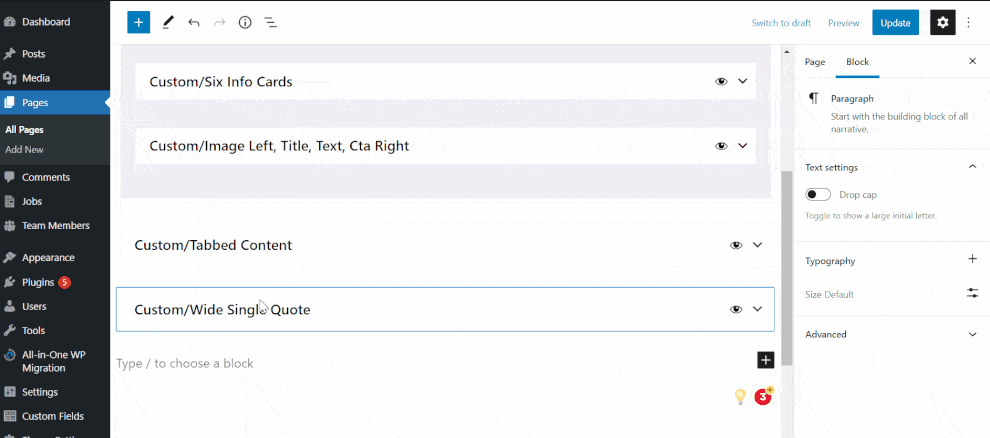This screenshot has height=438, width=990.
Task: Click the Undo arrow icon
Action: point(194,23)
